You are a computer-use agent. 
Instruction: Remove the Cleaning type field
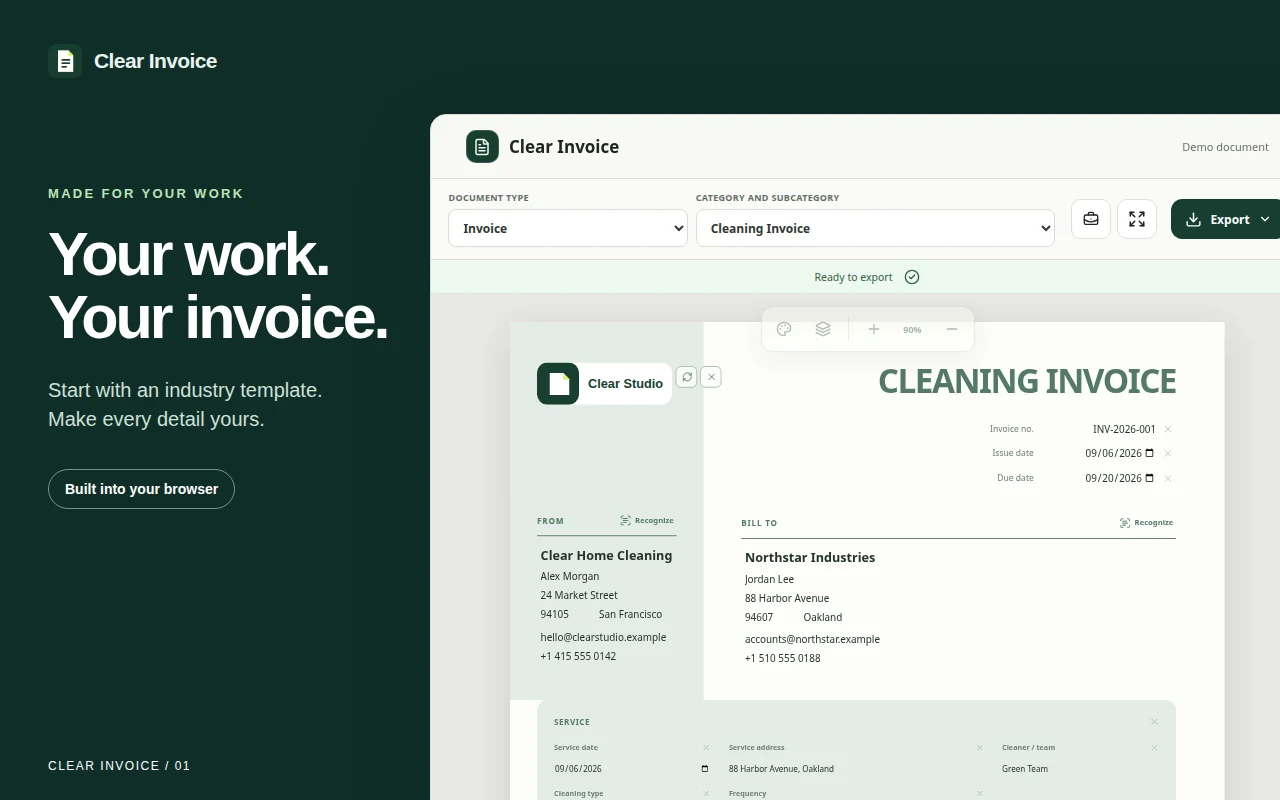(706, 794)
